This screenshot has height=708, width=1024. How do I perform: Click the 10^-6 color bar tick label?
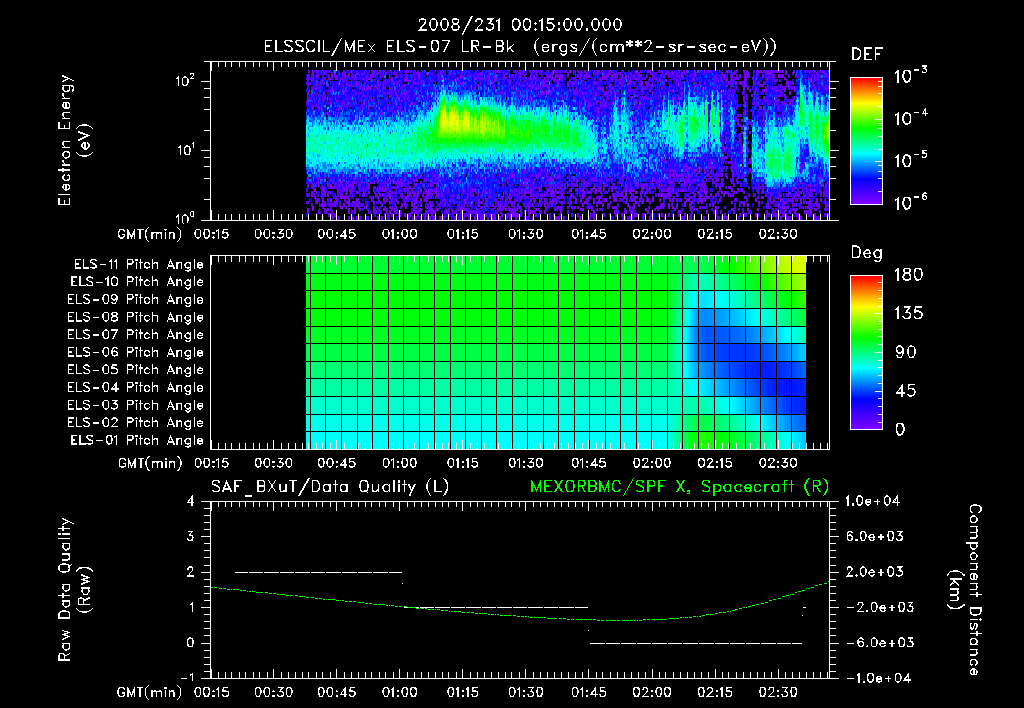tap(910, 203)
